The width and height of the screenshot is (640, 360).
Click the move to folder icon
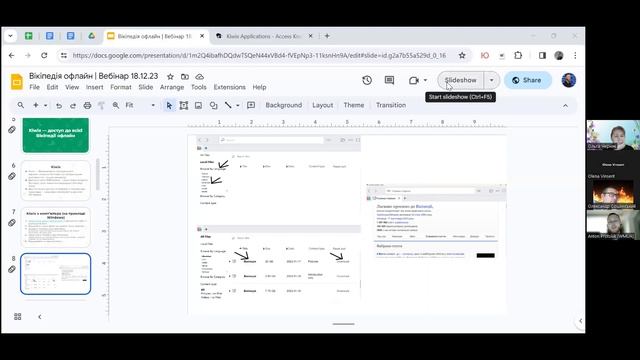tap(185, 77)
